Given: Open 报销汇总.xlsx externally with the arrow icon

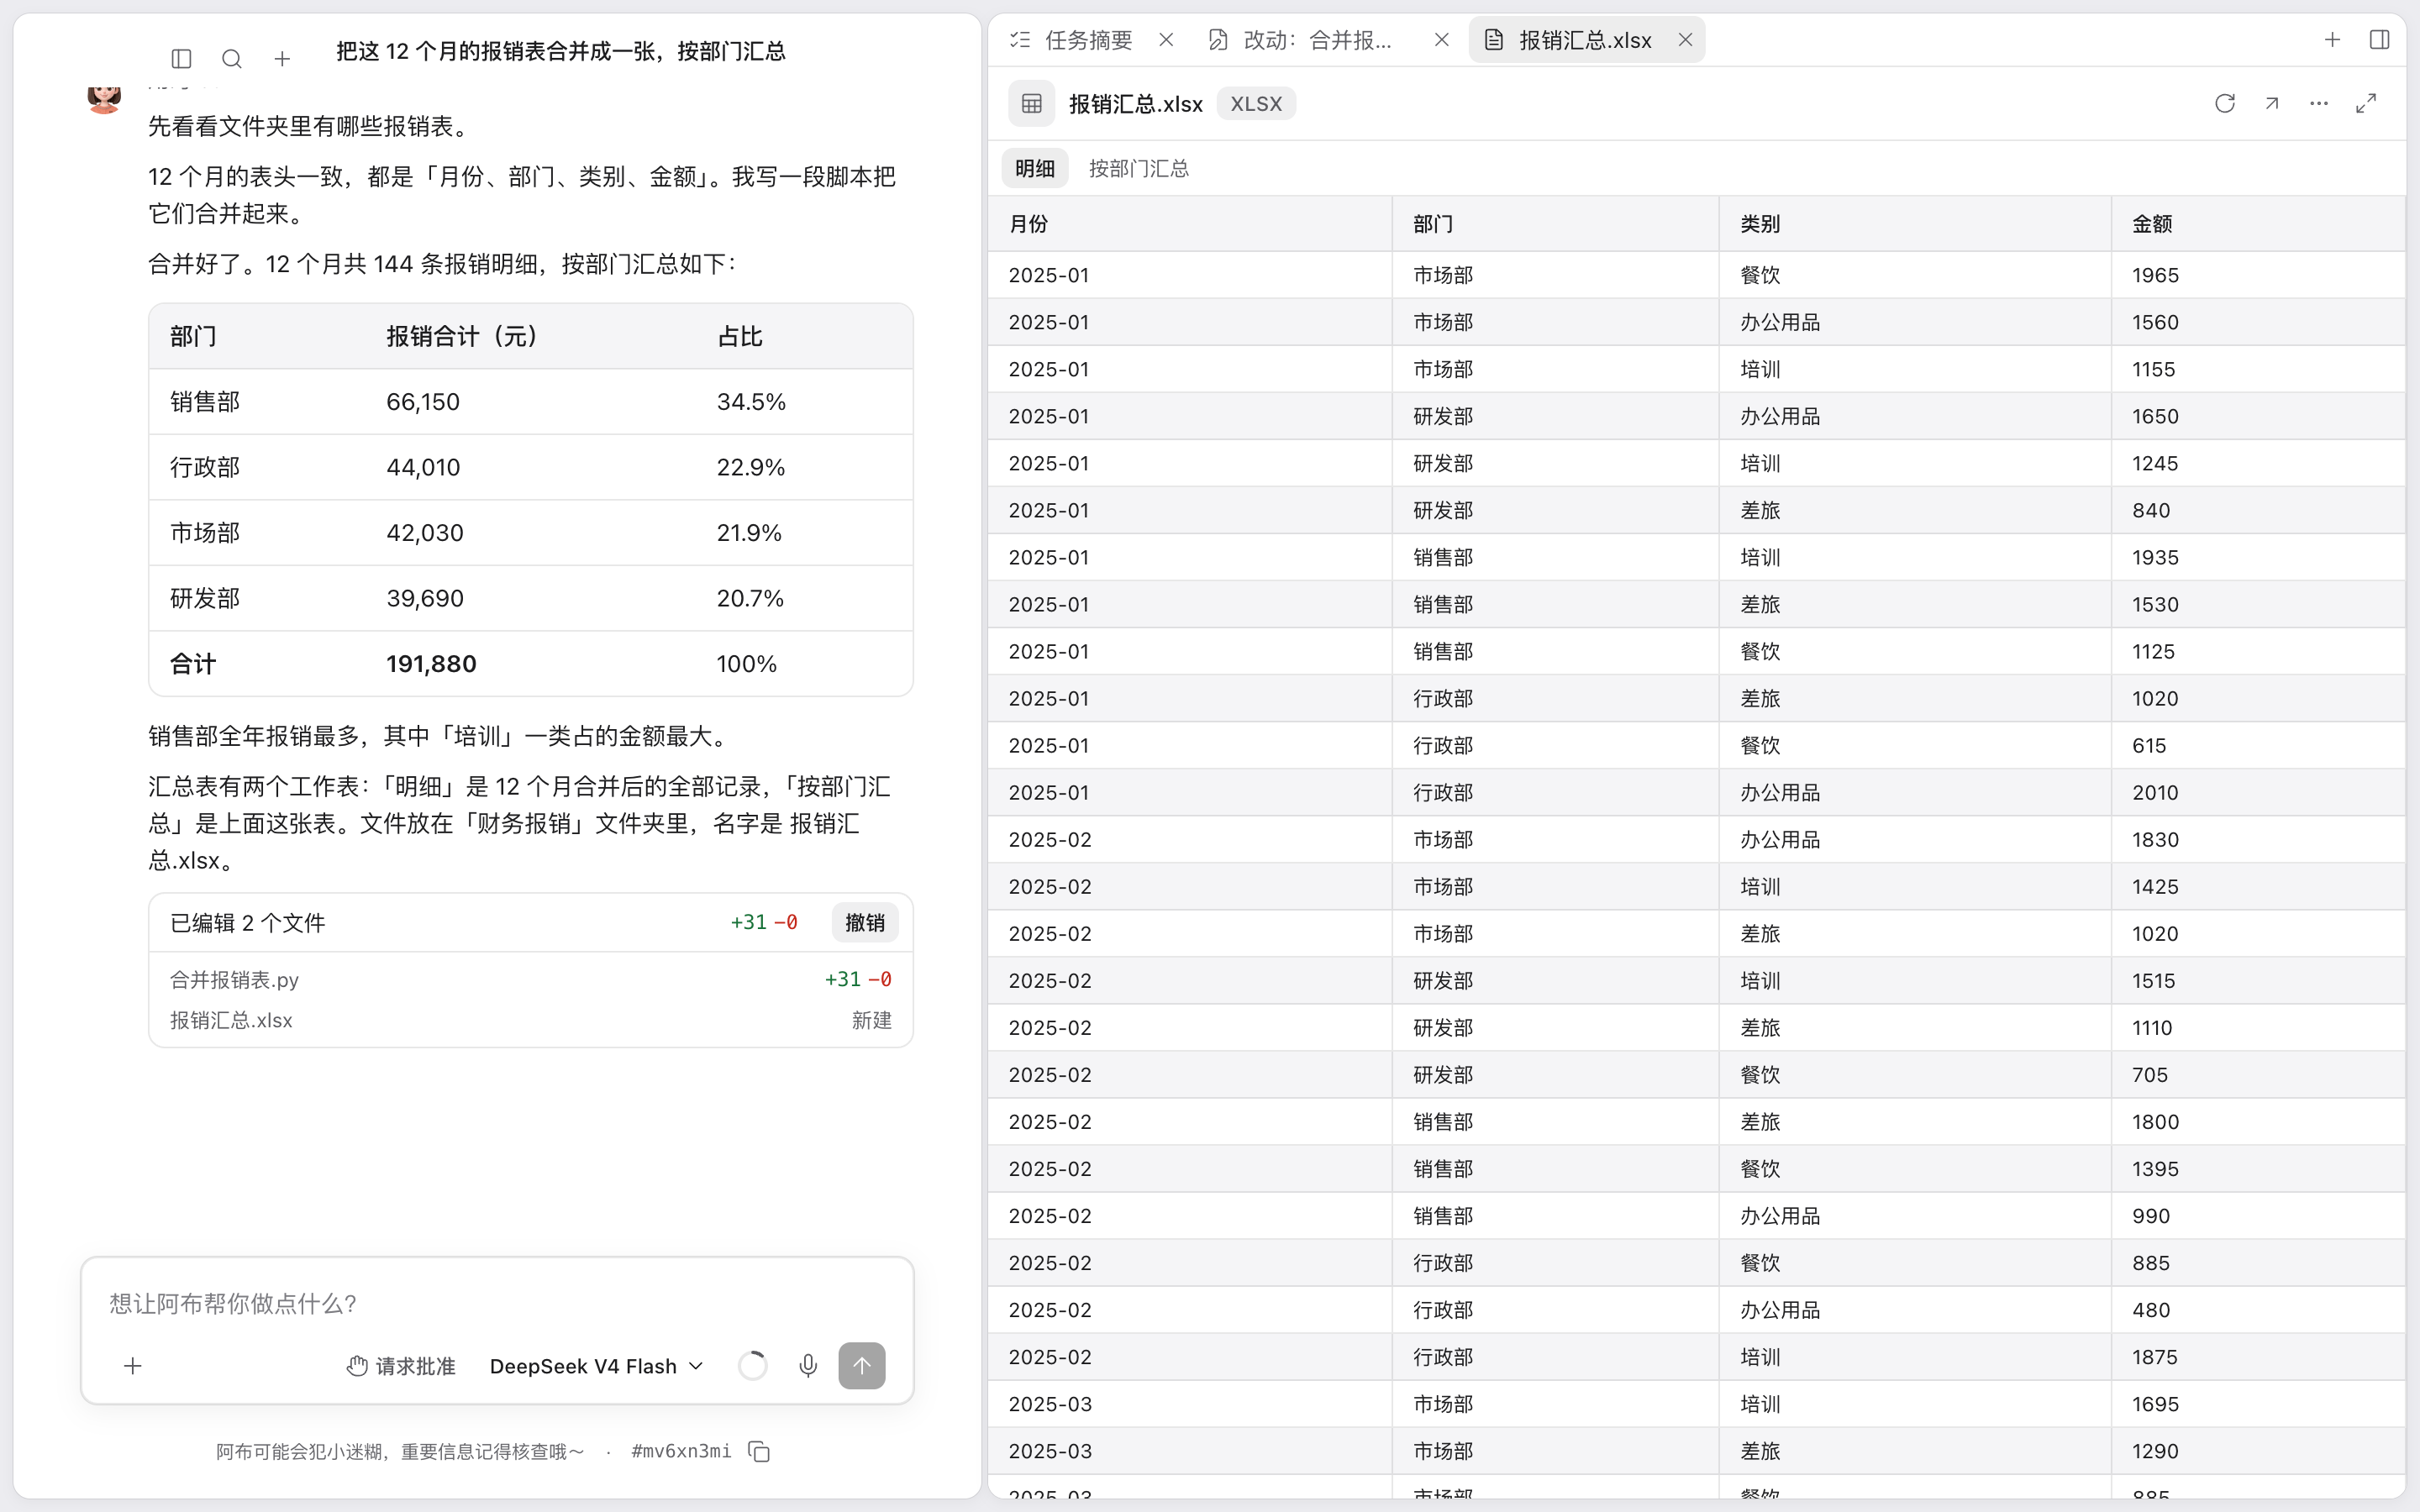Looking at the screenshot, I should [2272, 104].
